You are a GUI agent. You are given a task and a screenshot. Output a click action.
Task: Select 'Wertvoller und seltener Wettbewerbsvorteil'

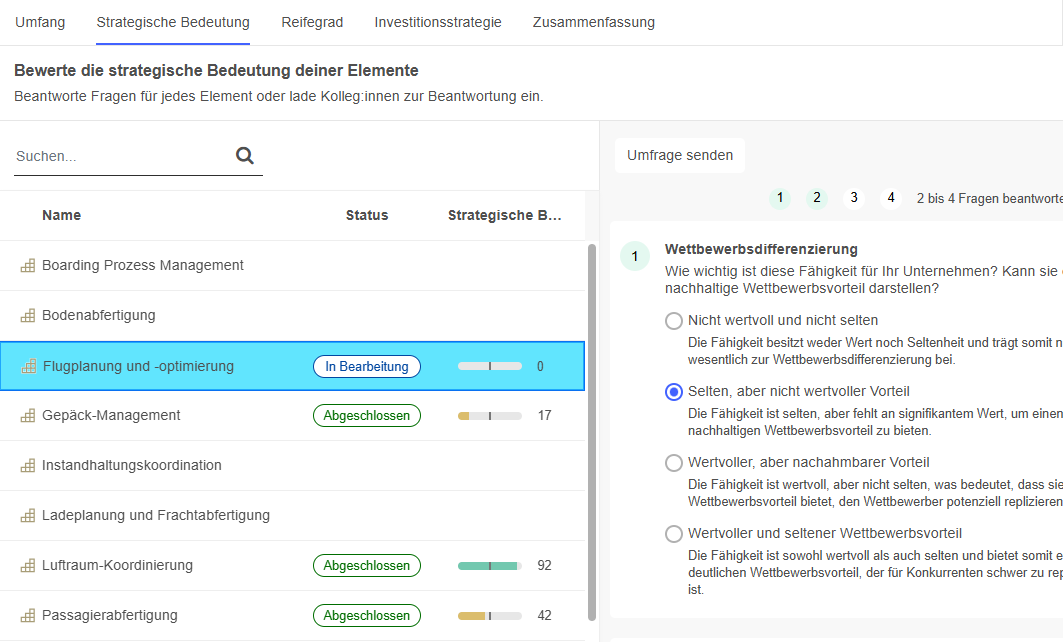(x=673, y=534)
